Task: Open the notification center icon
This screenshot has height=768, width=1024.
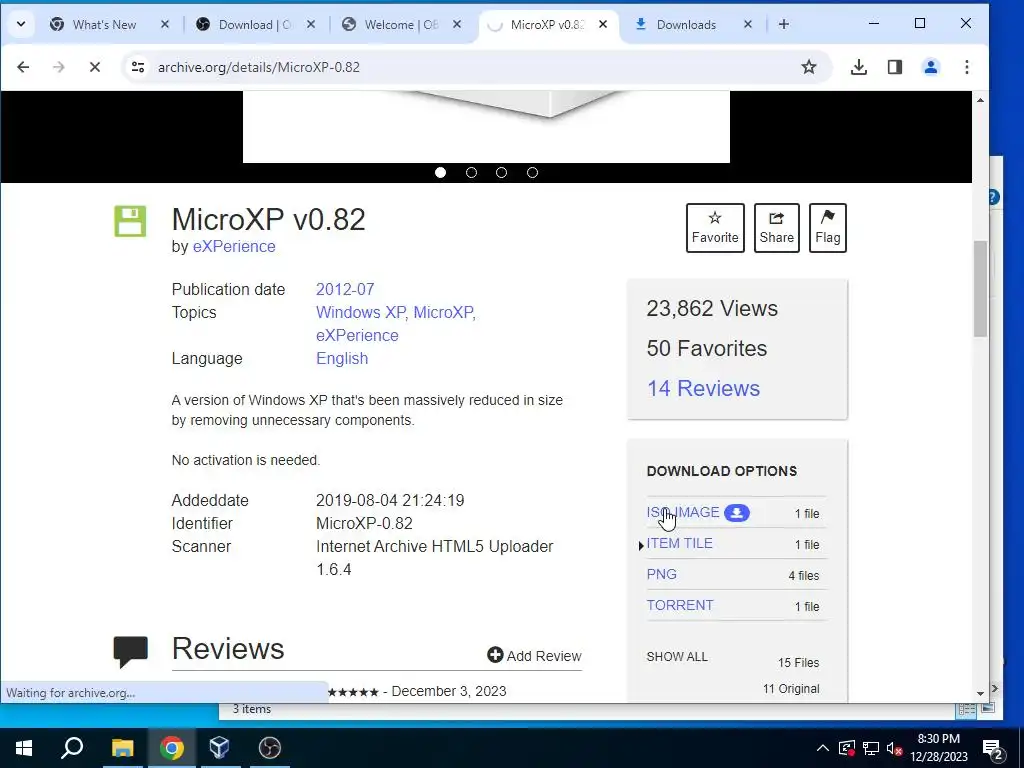Action: pos(993,748)
